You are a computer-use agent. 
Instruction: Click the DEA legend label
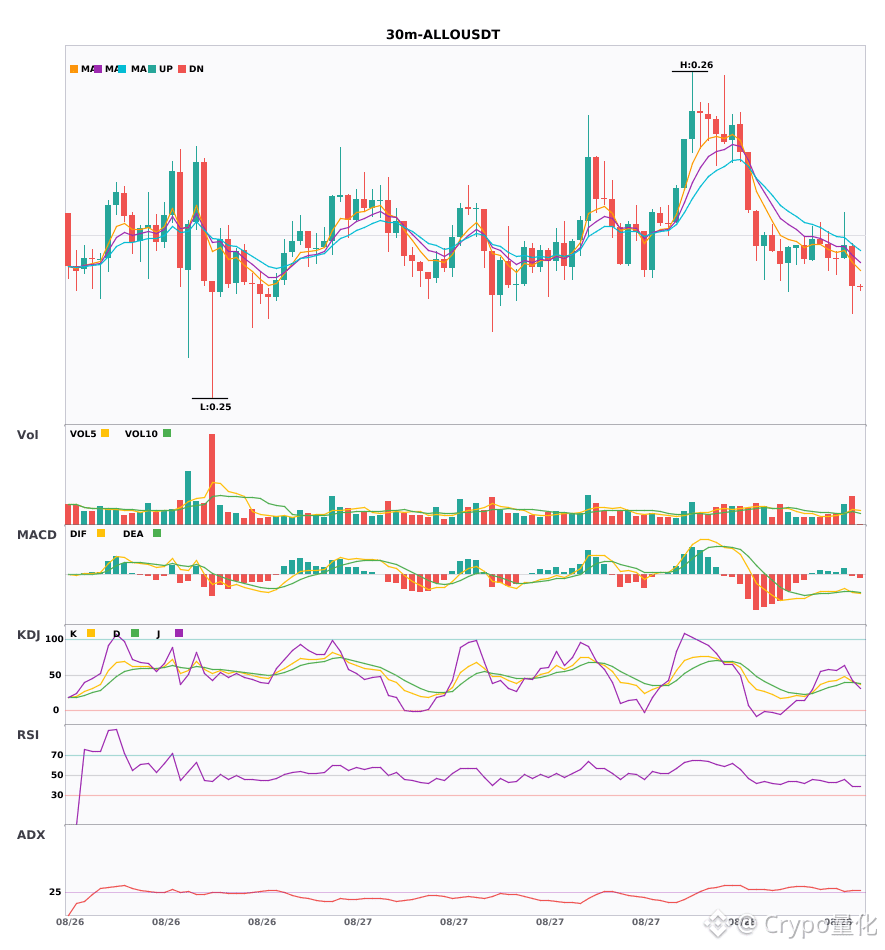coord(133,534)
